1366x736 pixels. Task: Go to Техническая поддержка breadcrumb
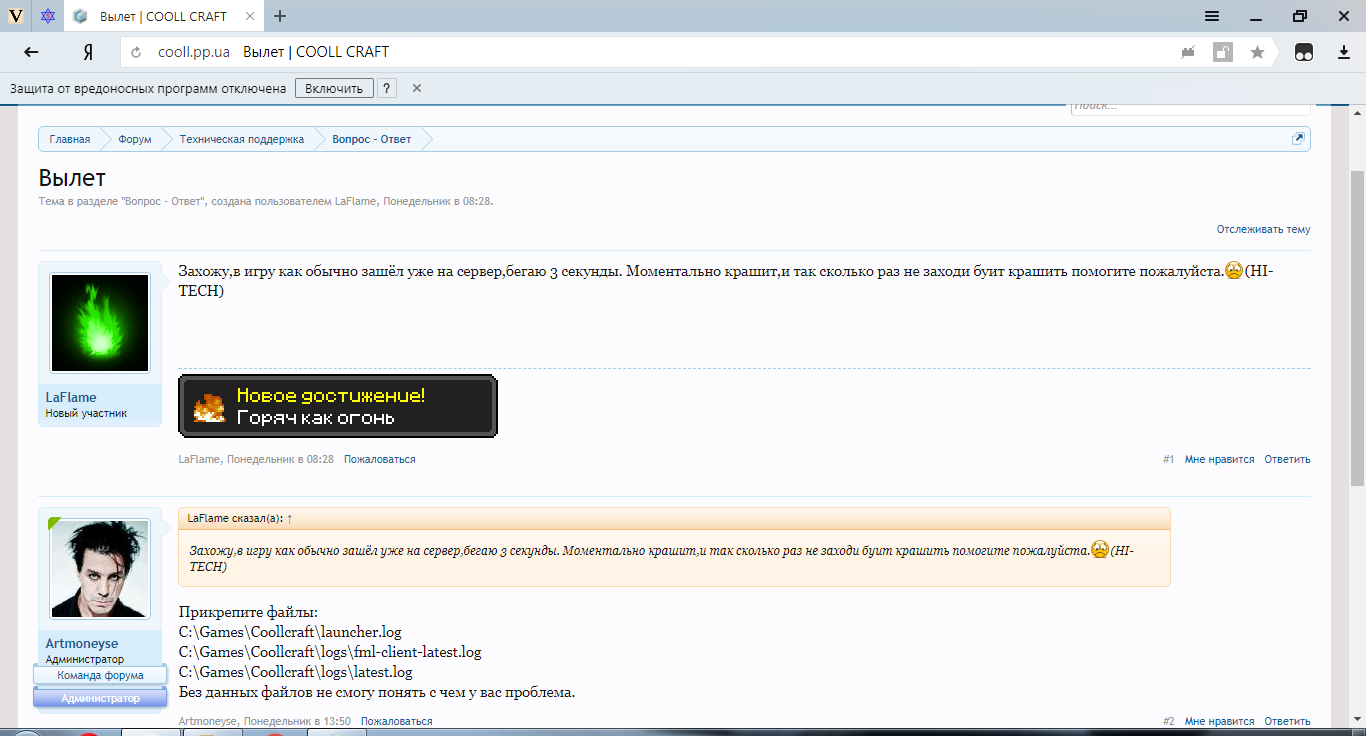coord(241,139)
